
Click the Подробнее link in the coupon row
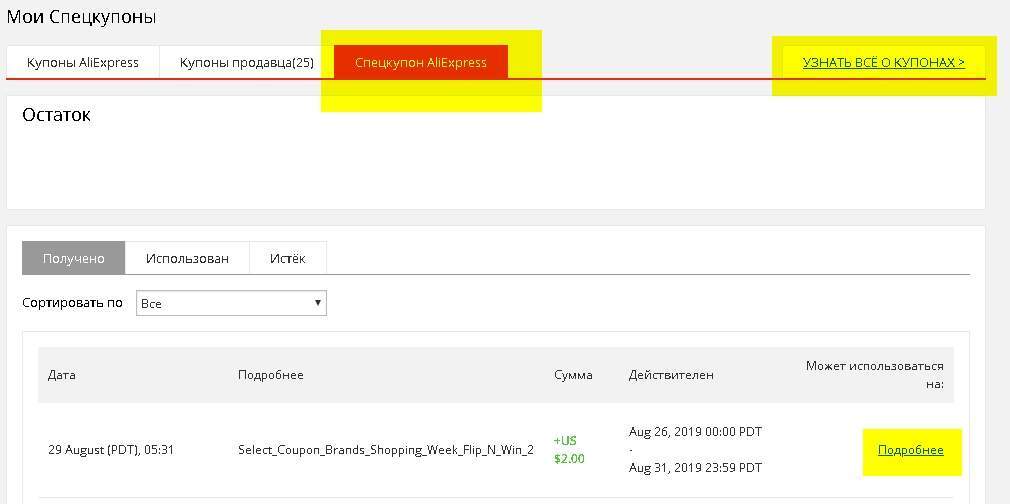tap(910, 450)
